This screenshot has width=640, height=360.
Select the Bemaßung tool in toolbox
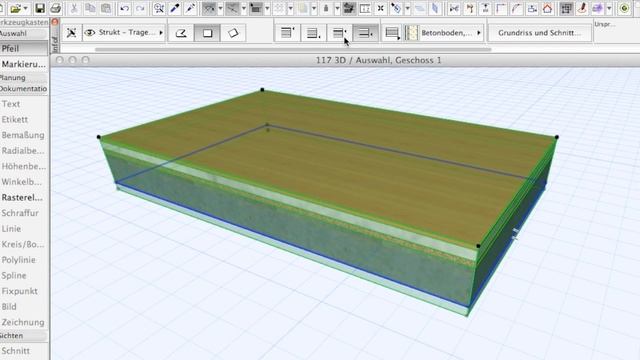pyautogui.click(x=24, y=135)
